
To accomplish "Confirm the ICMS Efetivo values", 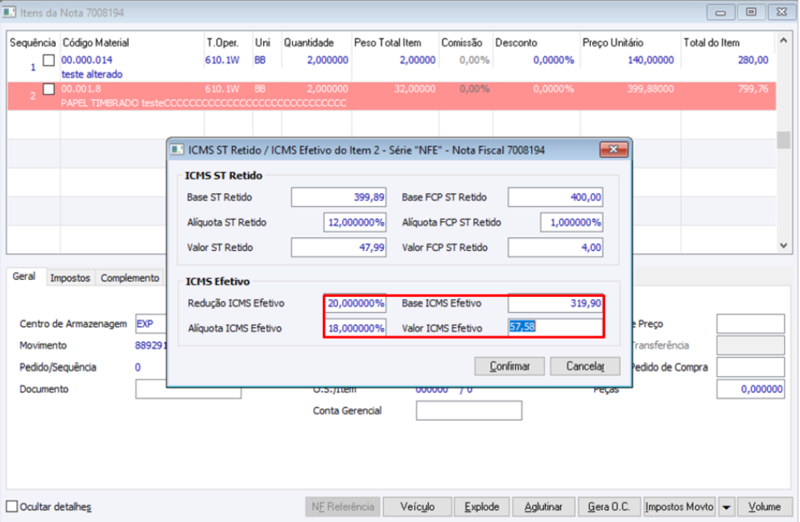I will pyautogui.click(x=509, y=366).
